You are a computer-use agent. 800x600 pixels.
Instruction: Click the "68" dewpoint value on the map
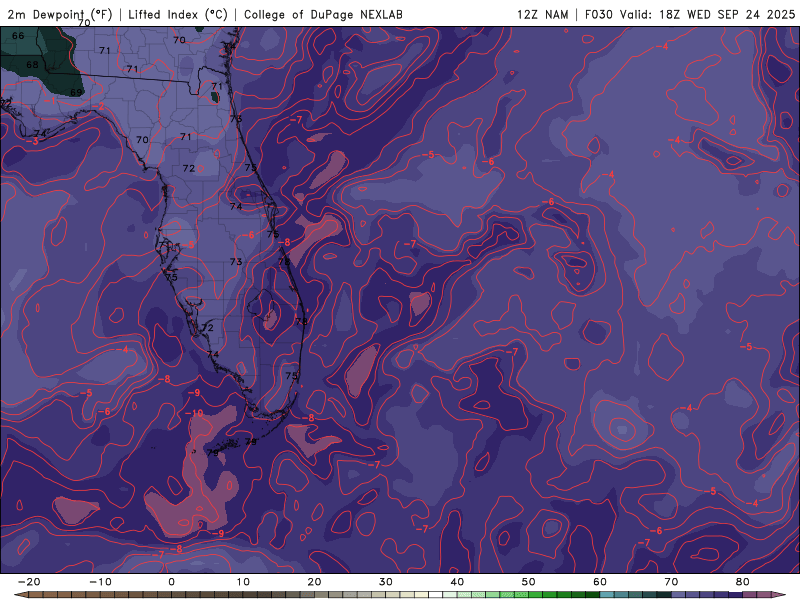tap(32, 65)
